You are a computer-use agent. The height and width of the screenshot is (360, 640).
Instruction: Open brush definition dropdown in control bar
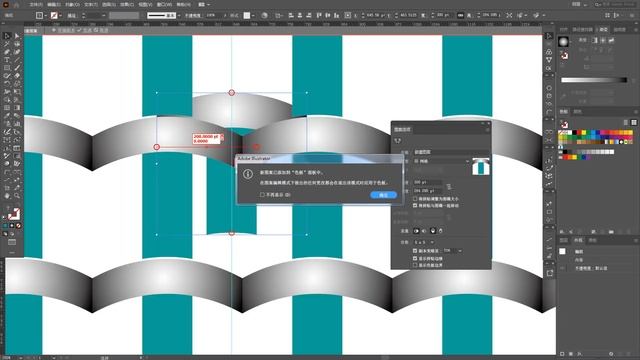click(179, 16)
